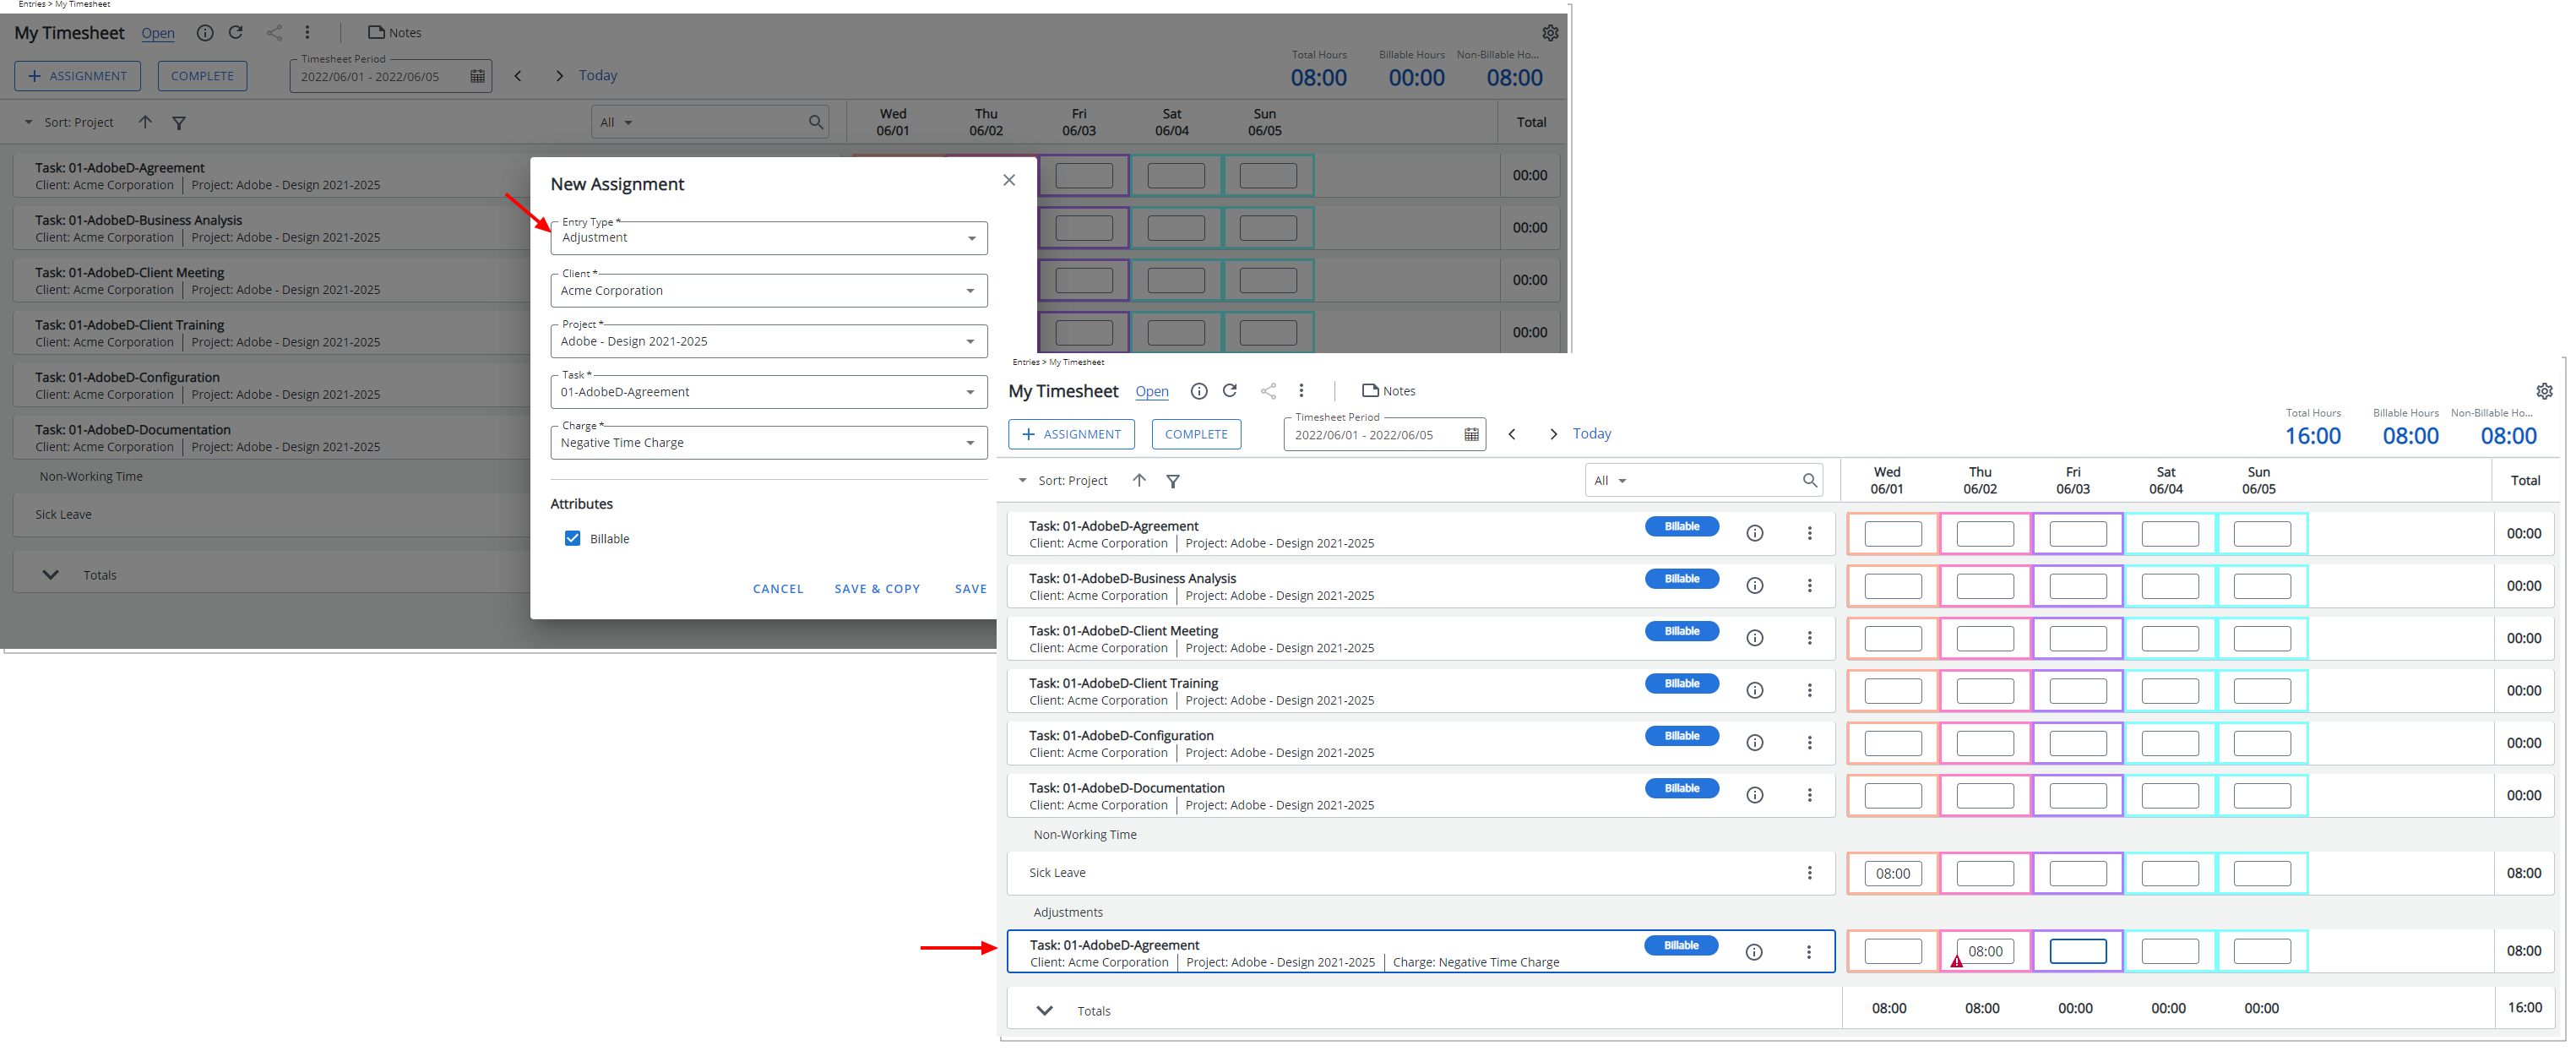Open All filter dropdown in right timesheet
2576x1051 pixels.
[x=1610, y=481]
